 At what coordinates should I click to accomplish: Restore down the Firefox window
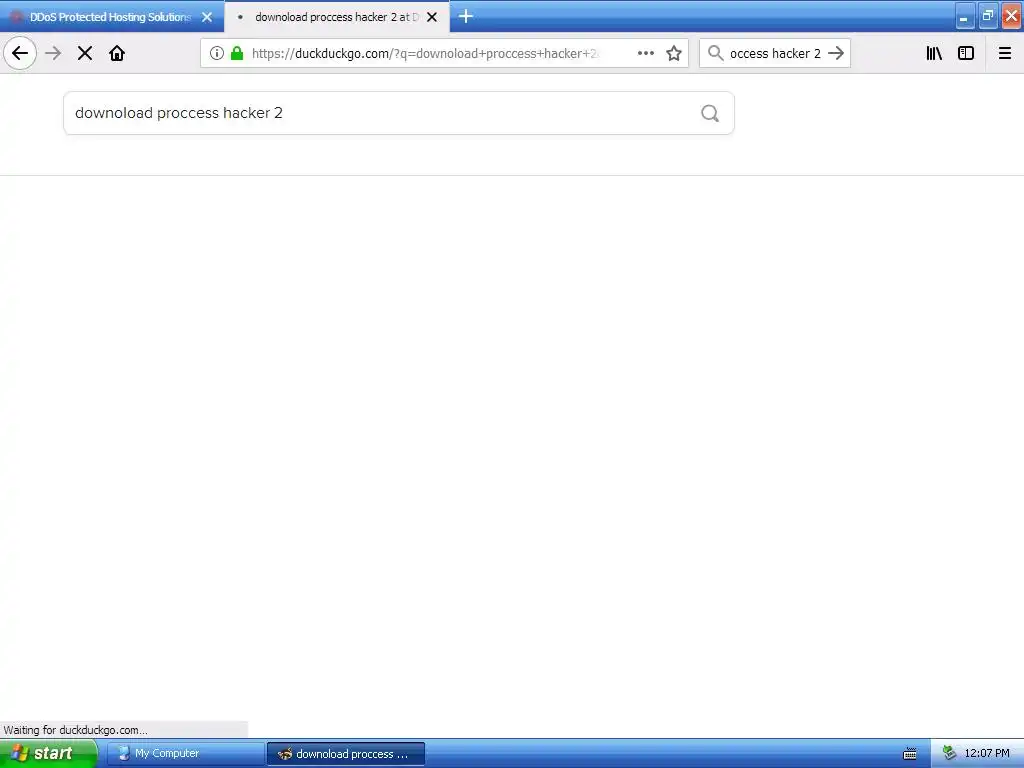point(988,16)
